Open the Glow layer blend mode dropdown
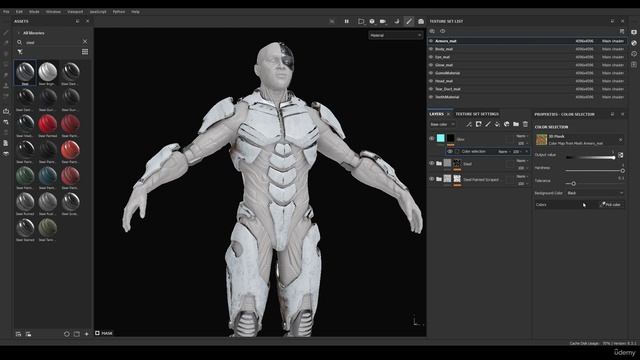This screenshot has height=360, width=640. (x=522, y=136)
